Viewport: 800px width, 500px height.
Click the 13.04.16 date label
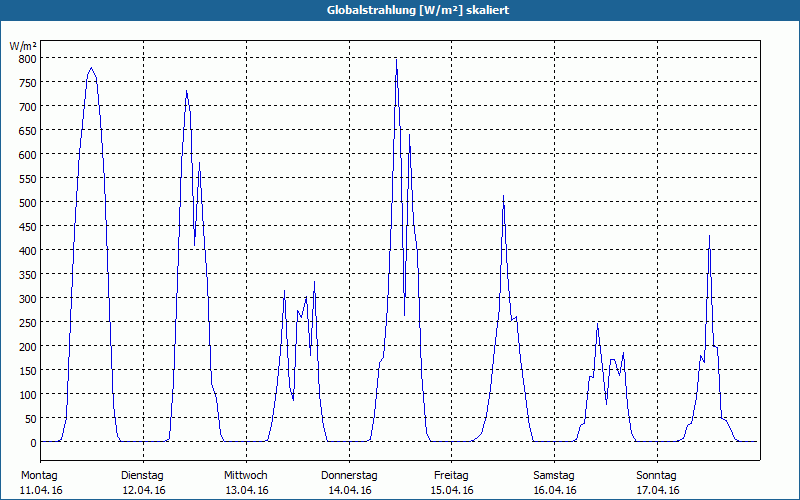[247, 490]
